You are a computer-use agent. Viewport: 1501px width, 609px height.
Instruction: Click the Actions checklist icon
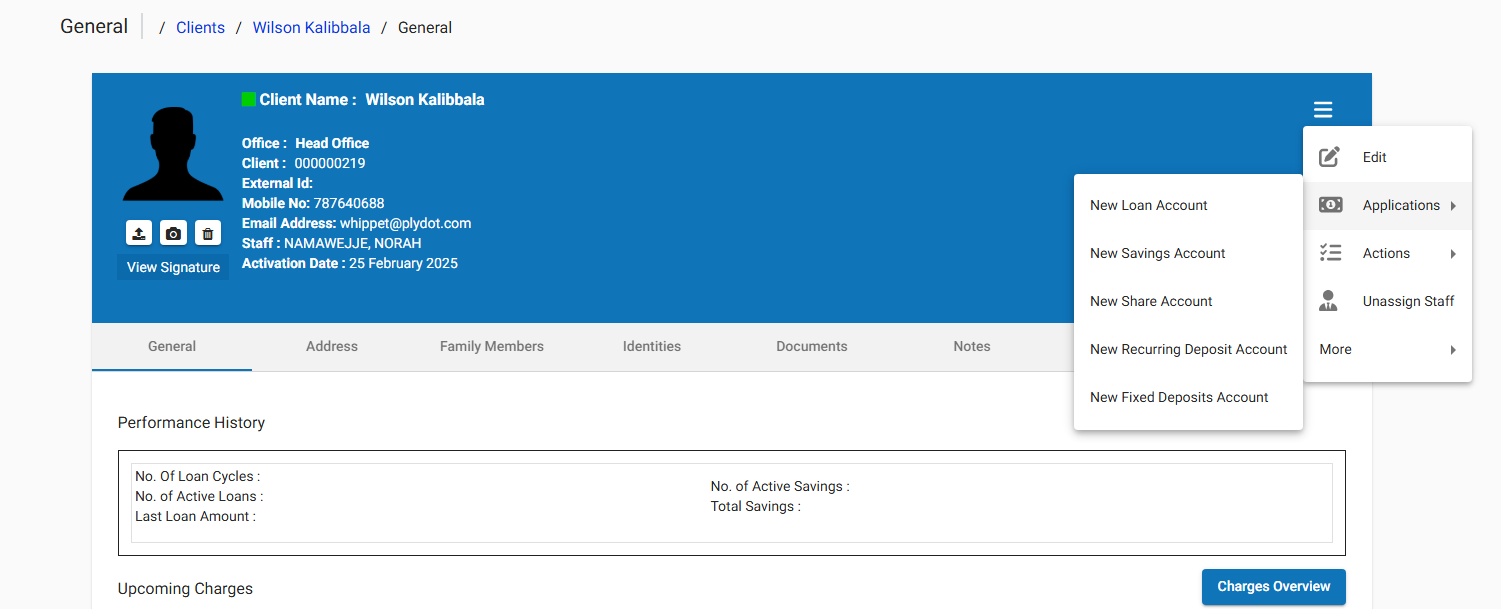click(x=1330, y=252)
